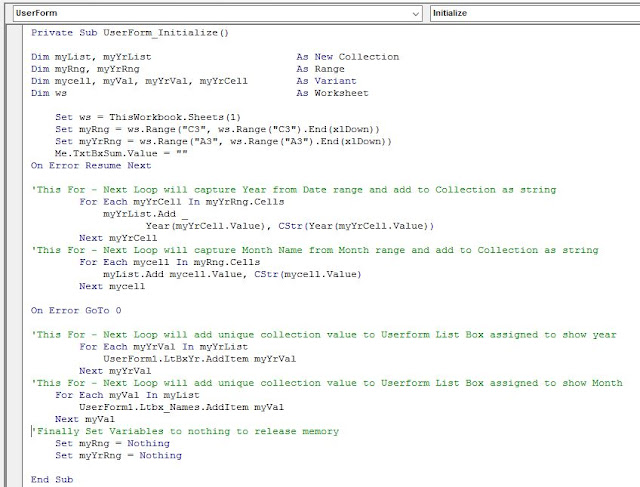Image resolution: width=640 pixels, height=487 pixels.
Task: Click 'Set myRng = Nothing' line
Action: tap(112, 444)
